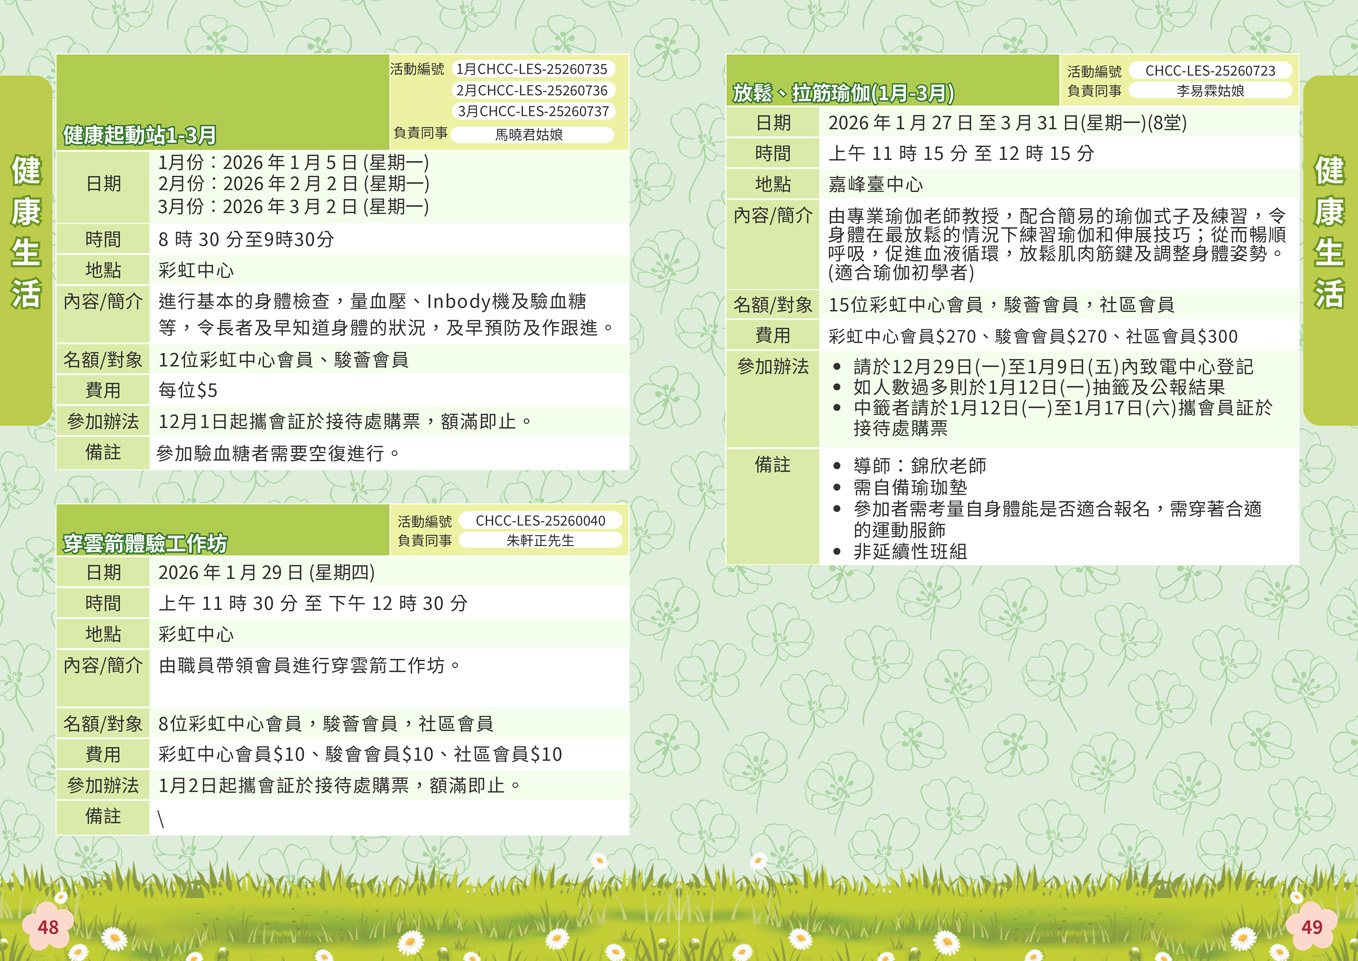Click the 李易霖姑娘 staff name field

[1210, 91]
